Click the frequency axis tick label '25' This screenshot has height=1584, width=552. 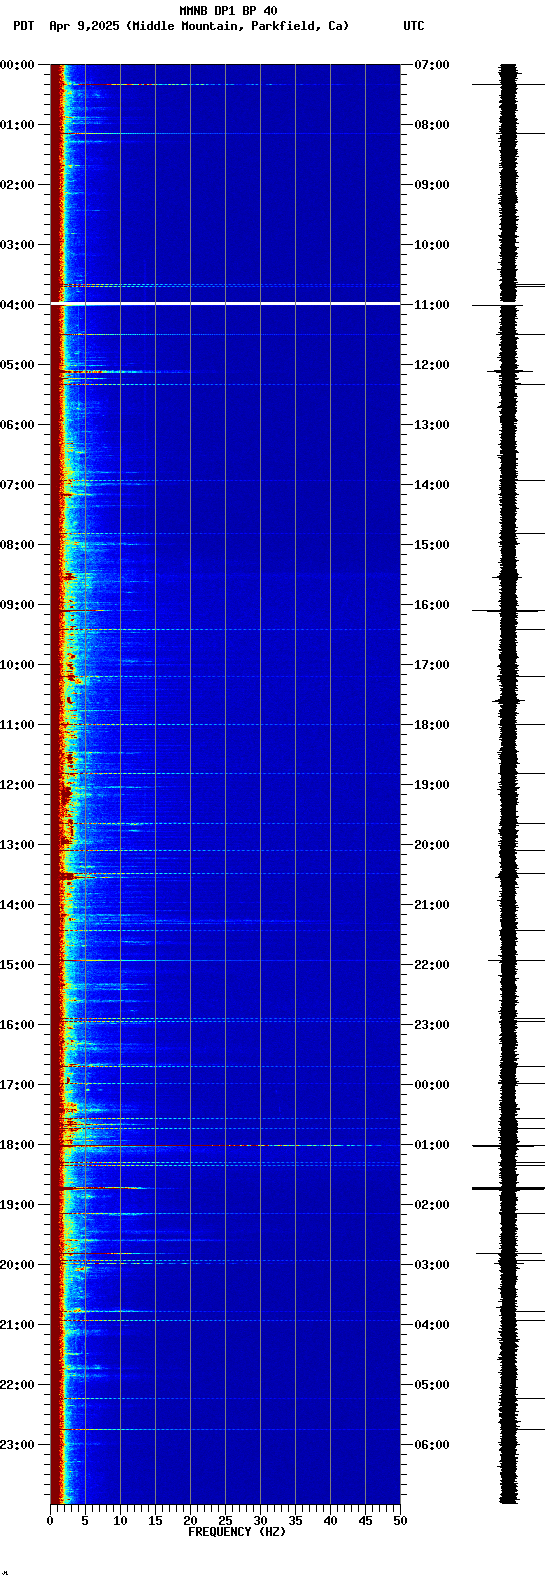click(x=225, y=1521)
